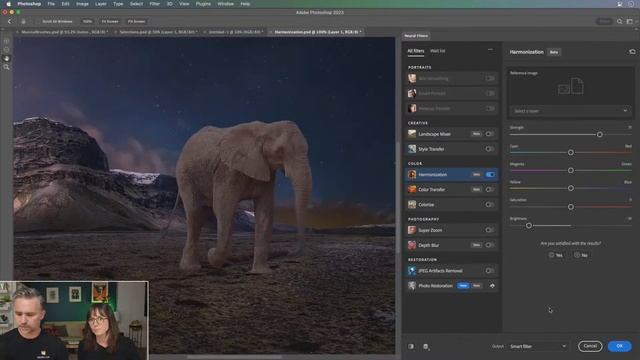
Task: Click the Style Transfer filter thumbnail icon
Action: 412,149
